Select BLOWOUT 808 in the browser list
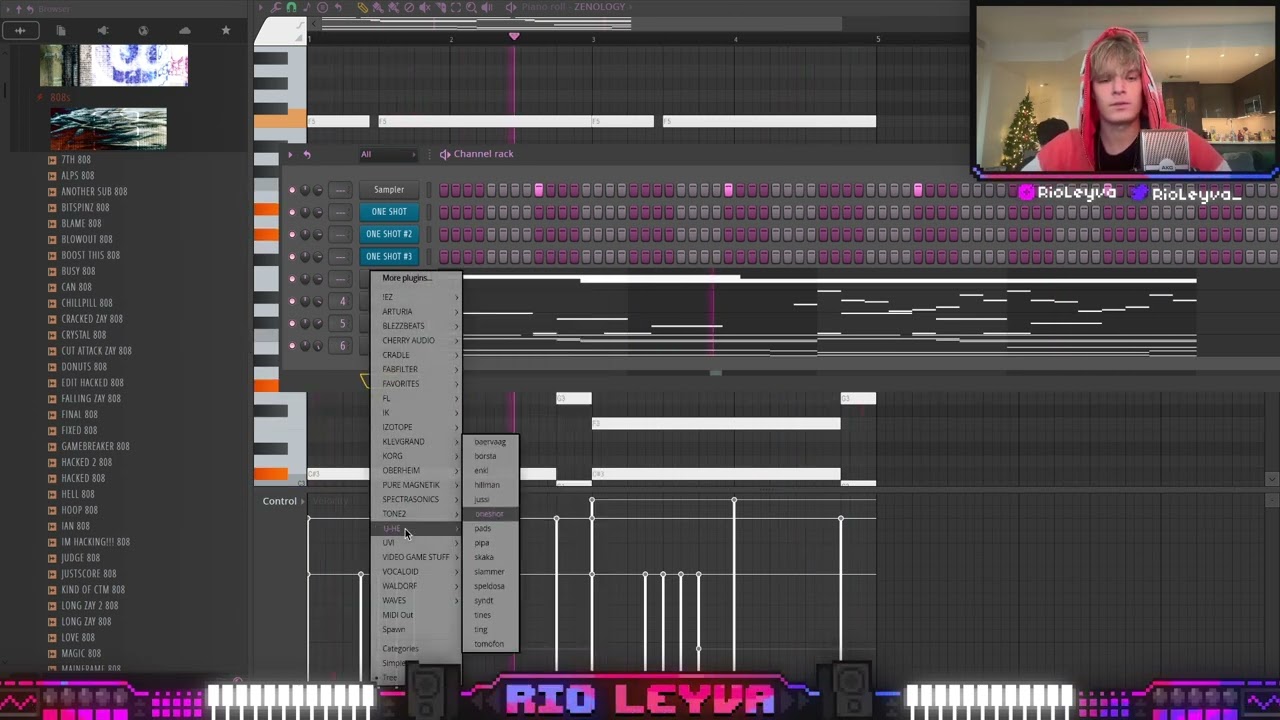The height and width of the screenshot is (720, 1280). click(x=87, y=239)
